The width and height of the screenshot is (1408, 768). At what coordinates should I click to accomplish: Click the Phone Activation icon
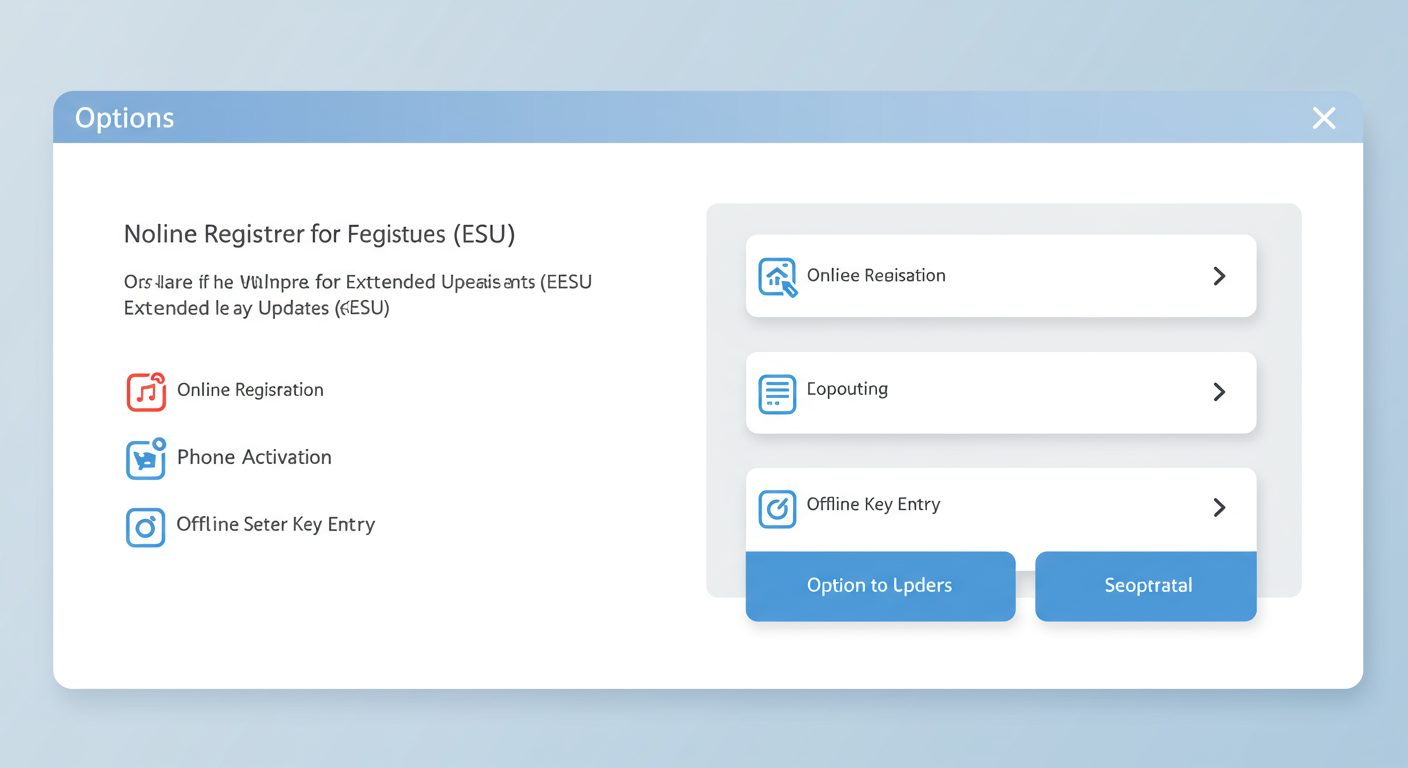click(146, 458)
